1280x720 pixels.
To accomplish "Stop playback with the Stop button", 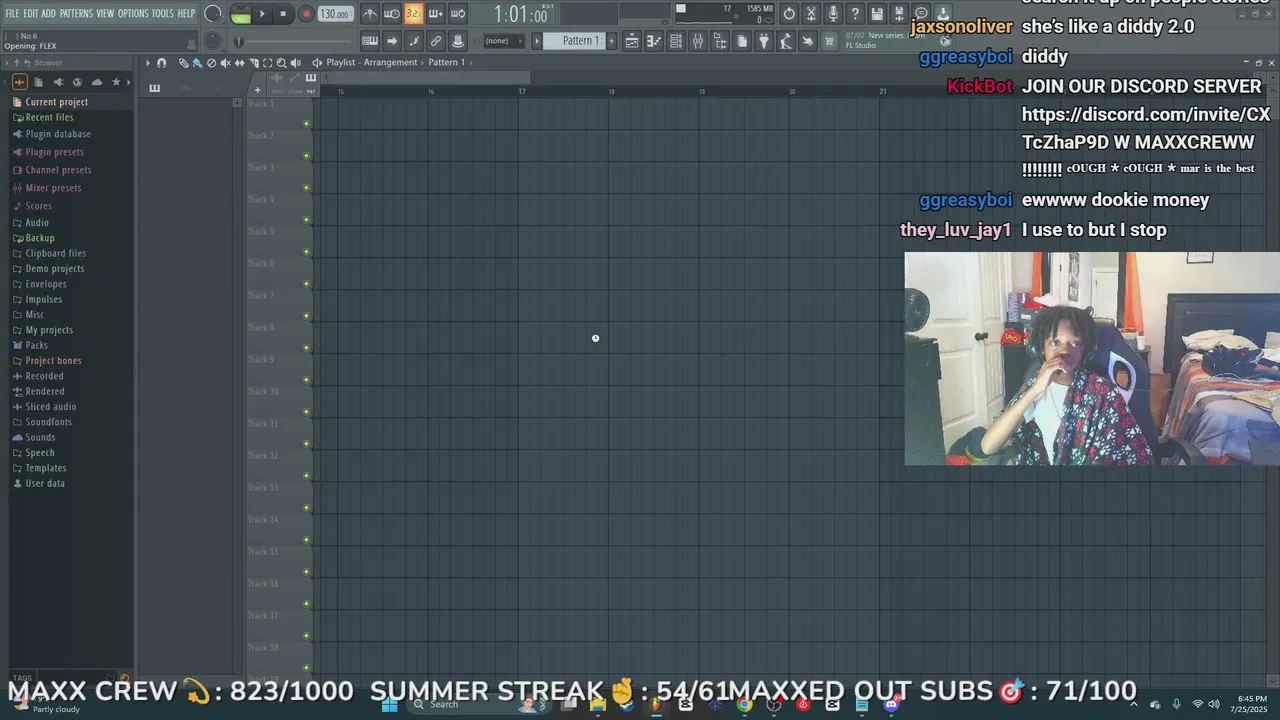I will [x=283, y=14].
